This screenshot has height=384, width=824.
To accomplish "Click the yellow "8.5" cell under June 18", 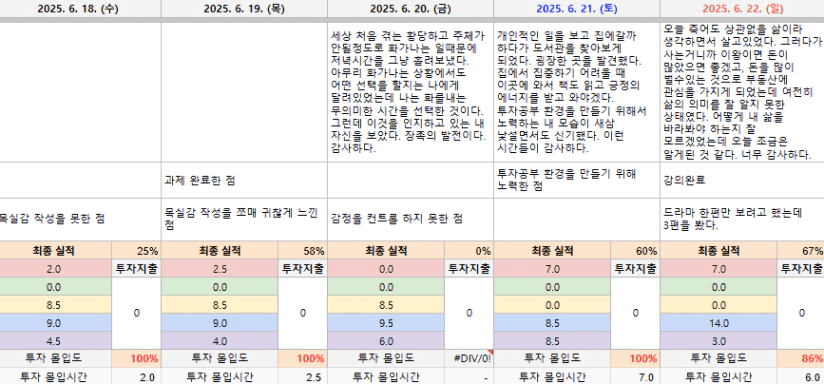I will [55, 305].
